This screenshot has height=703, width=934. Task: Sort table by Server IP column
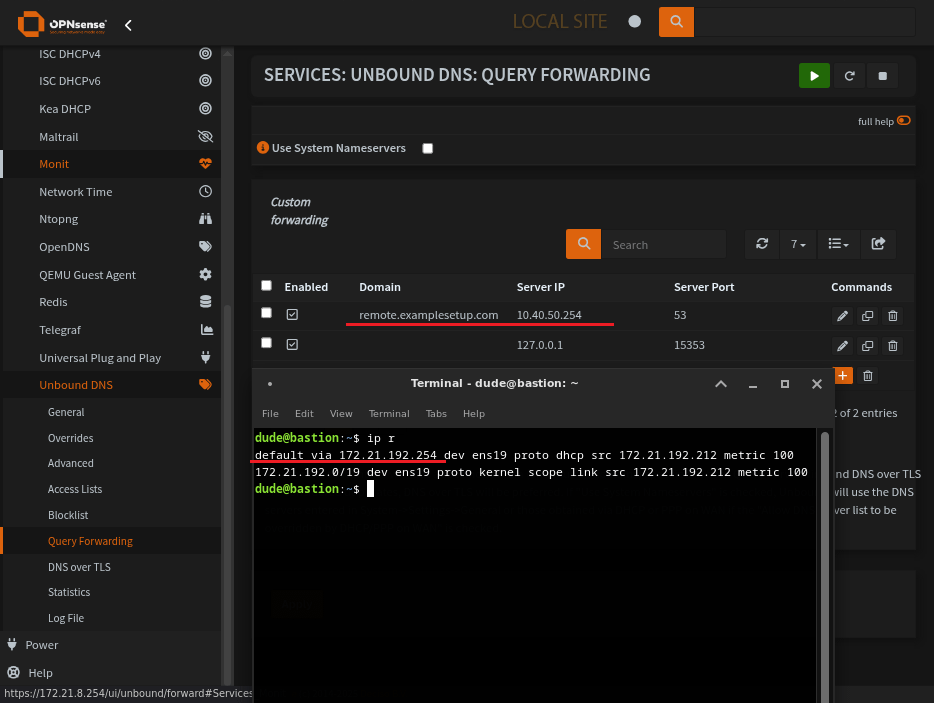point(540,287)
